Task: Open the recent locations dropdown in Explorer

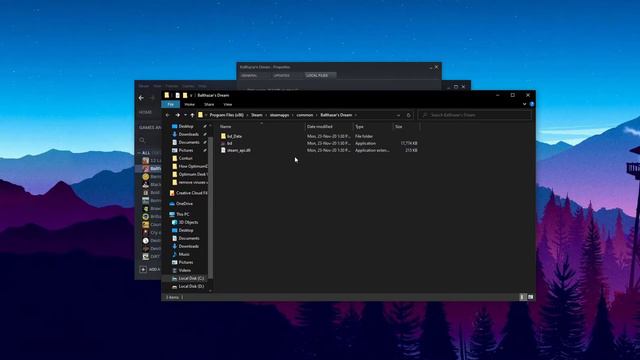Action: [185, 115]
